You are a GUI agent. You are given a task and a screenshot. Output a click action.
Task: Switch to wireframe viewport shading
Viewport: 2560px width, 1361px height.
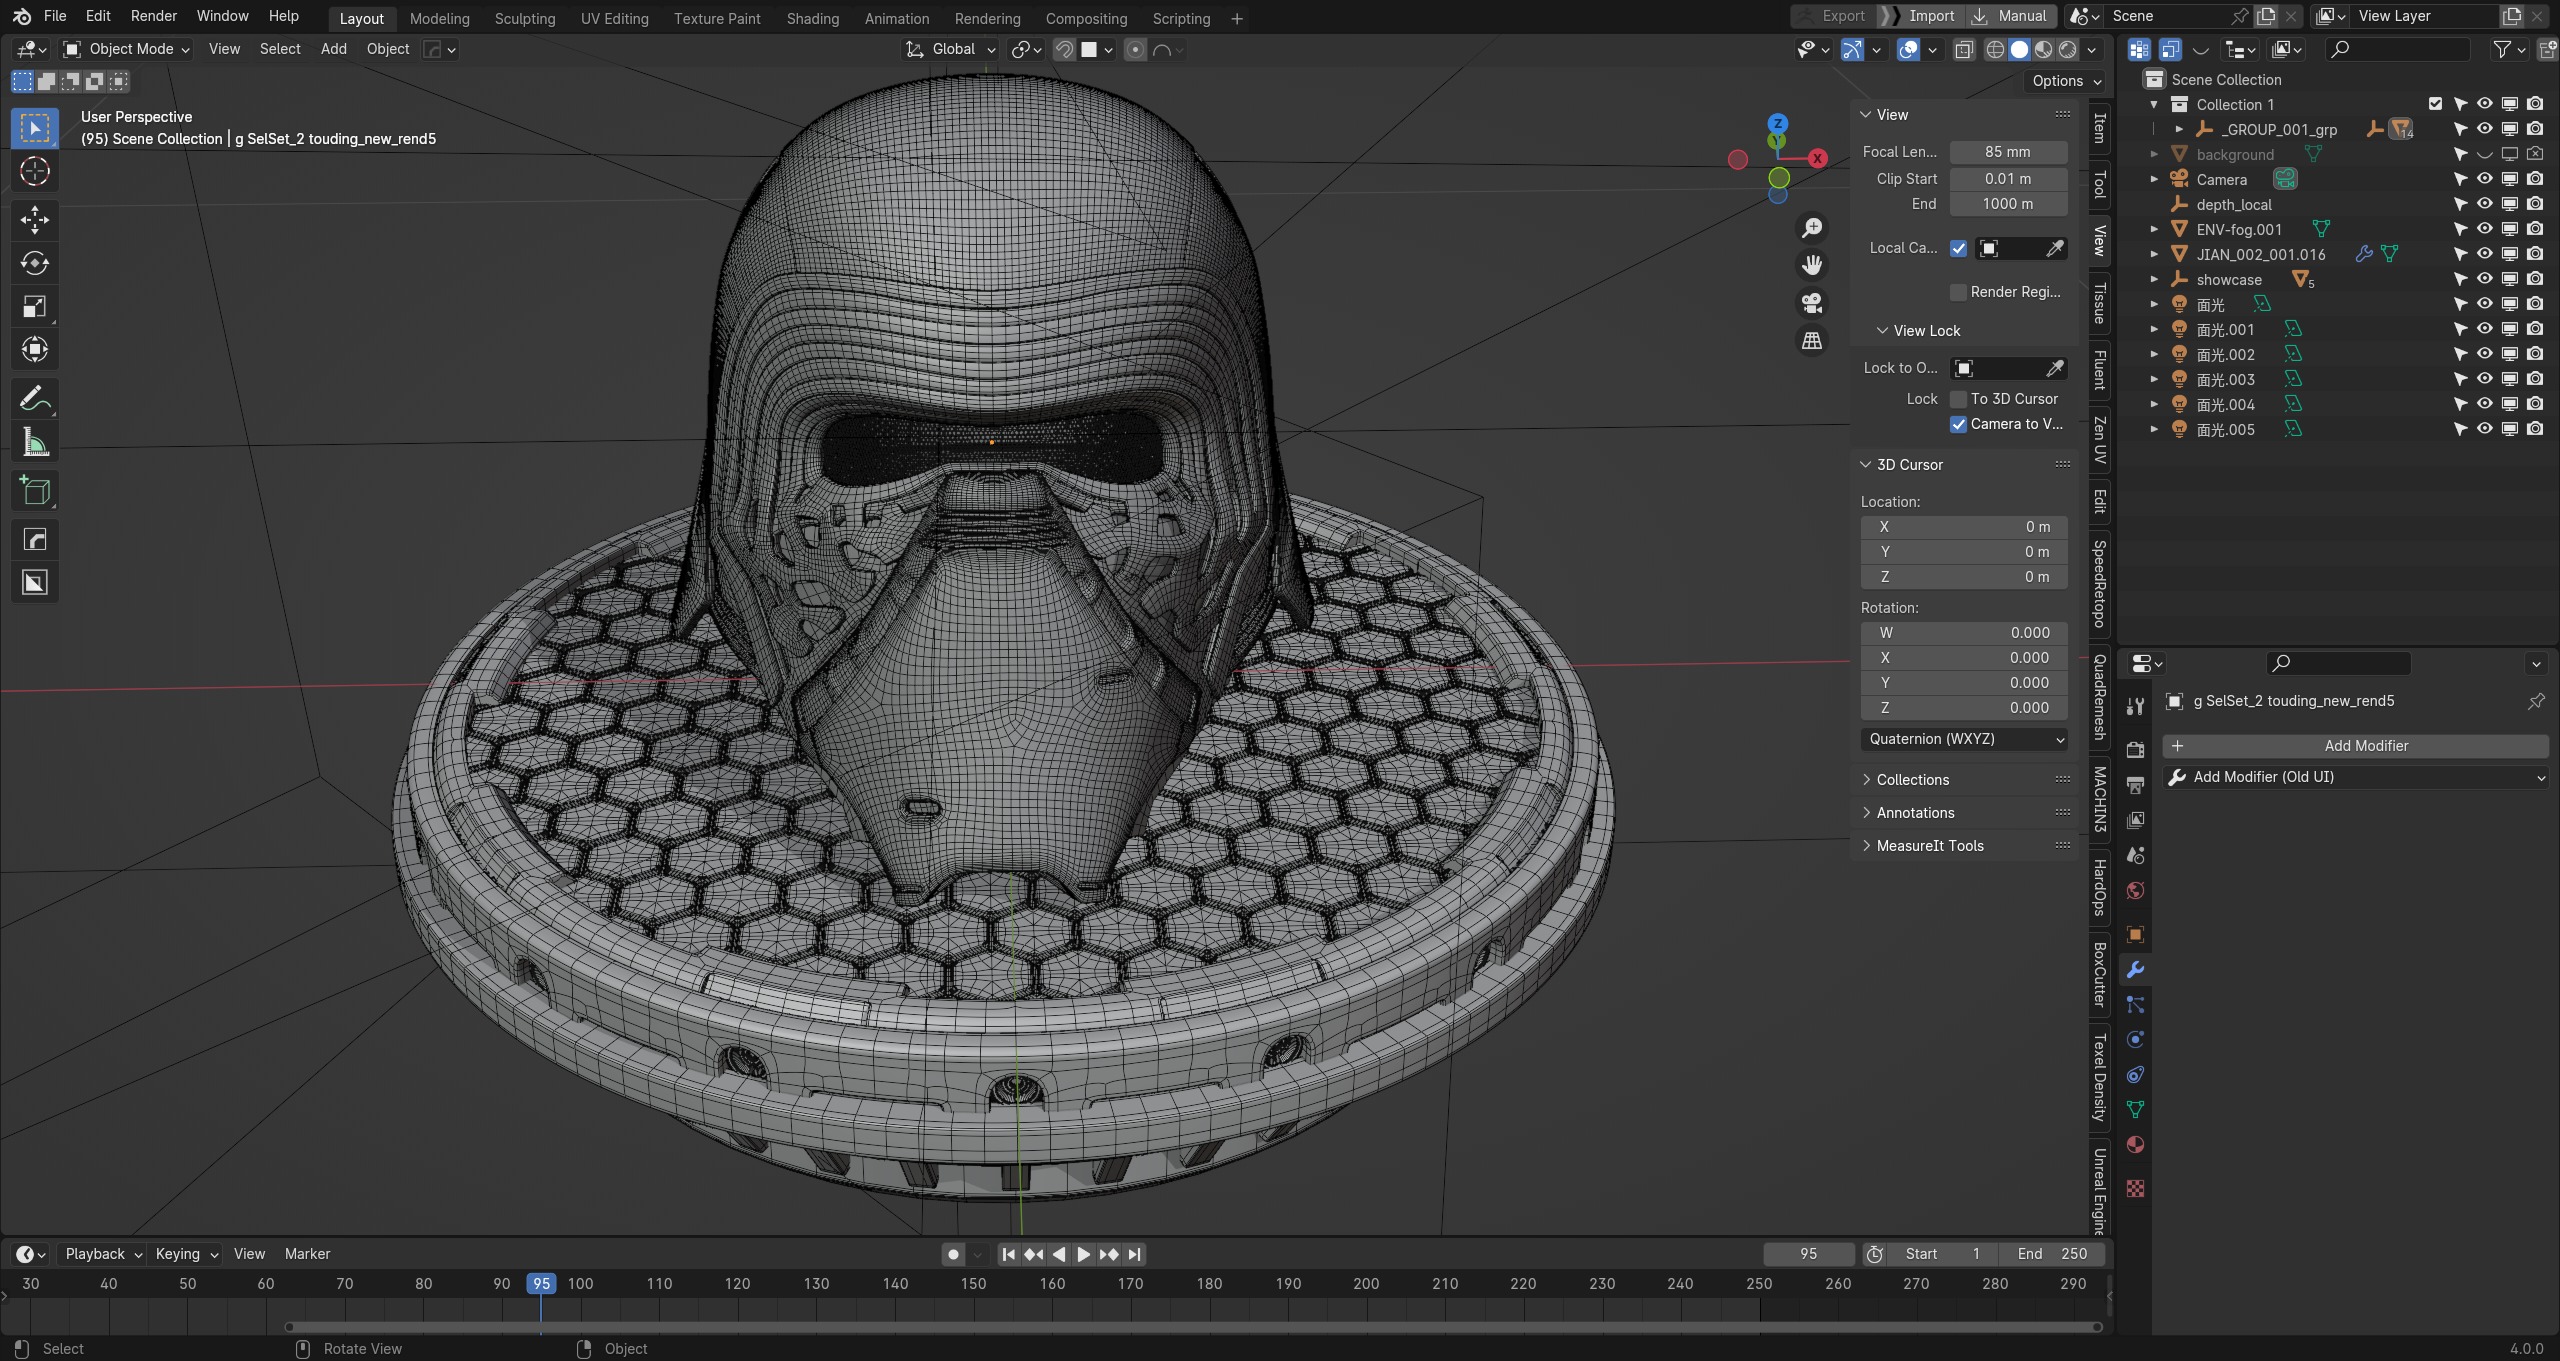tap(1995, 49)
